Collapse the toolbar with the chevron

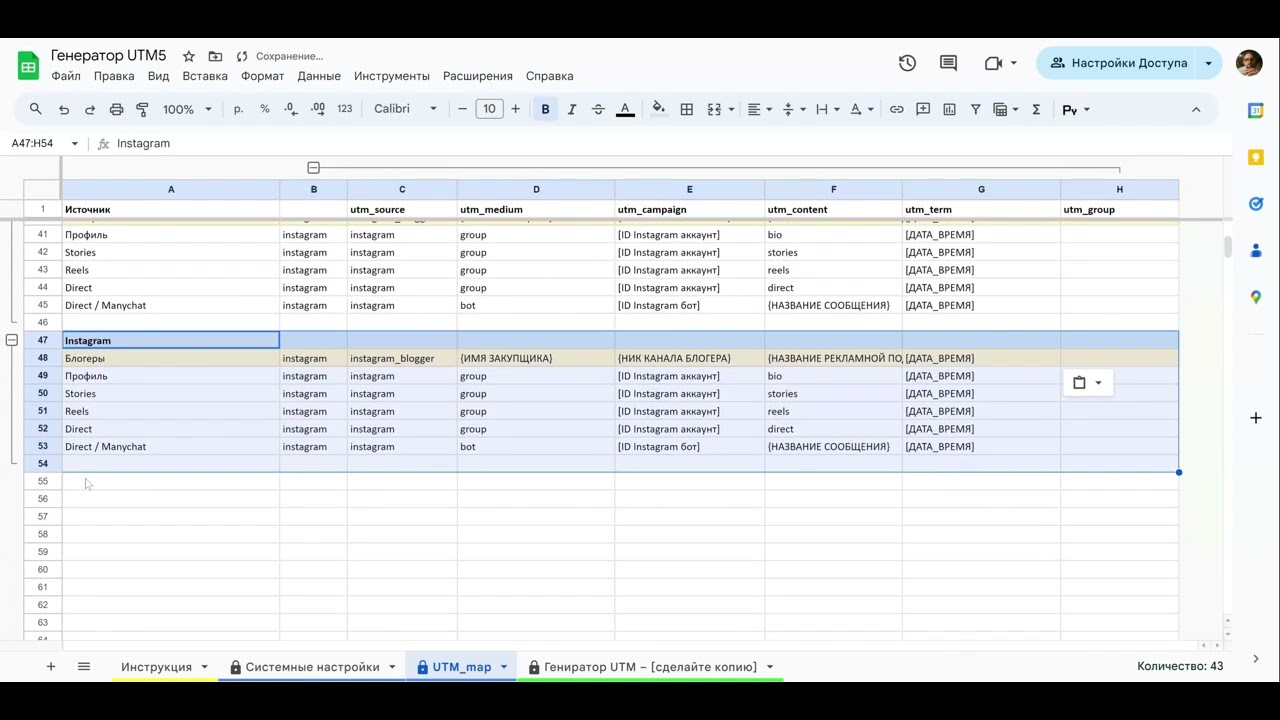click(1196, 109)
